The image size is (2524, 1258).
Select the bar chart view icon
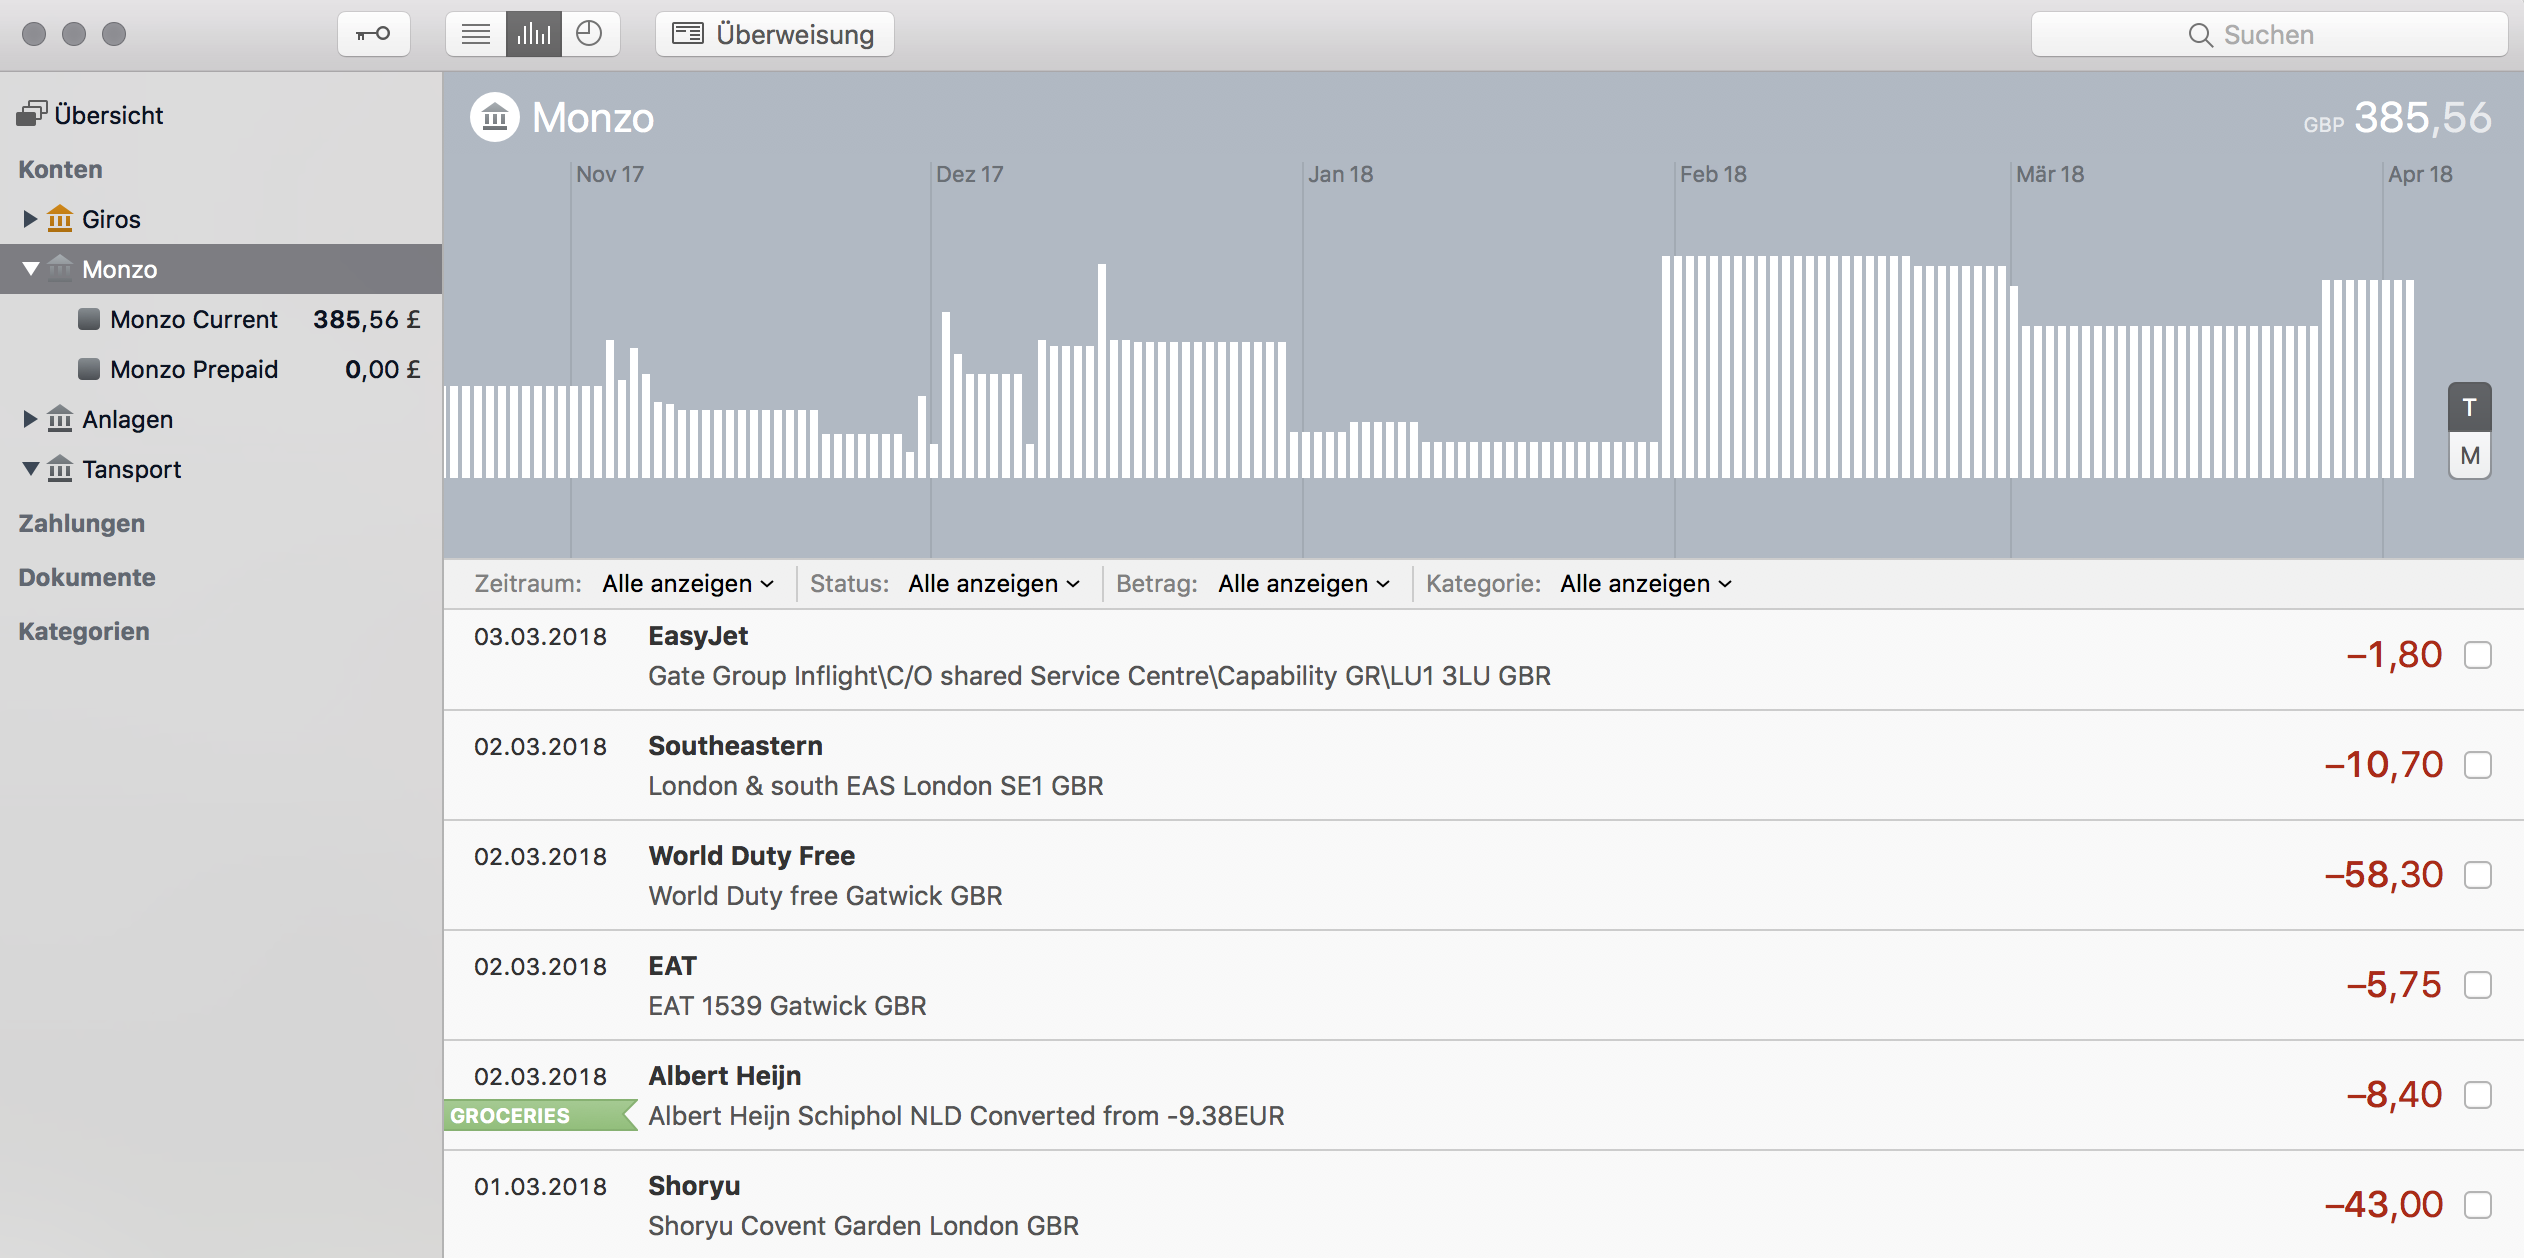(x=533, y=34)
